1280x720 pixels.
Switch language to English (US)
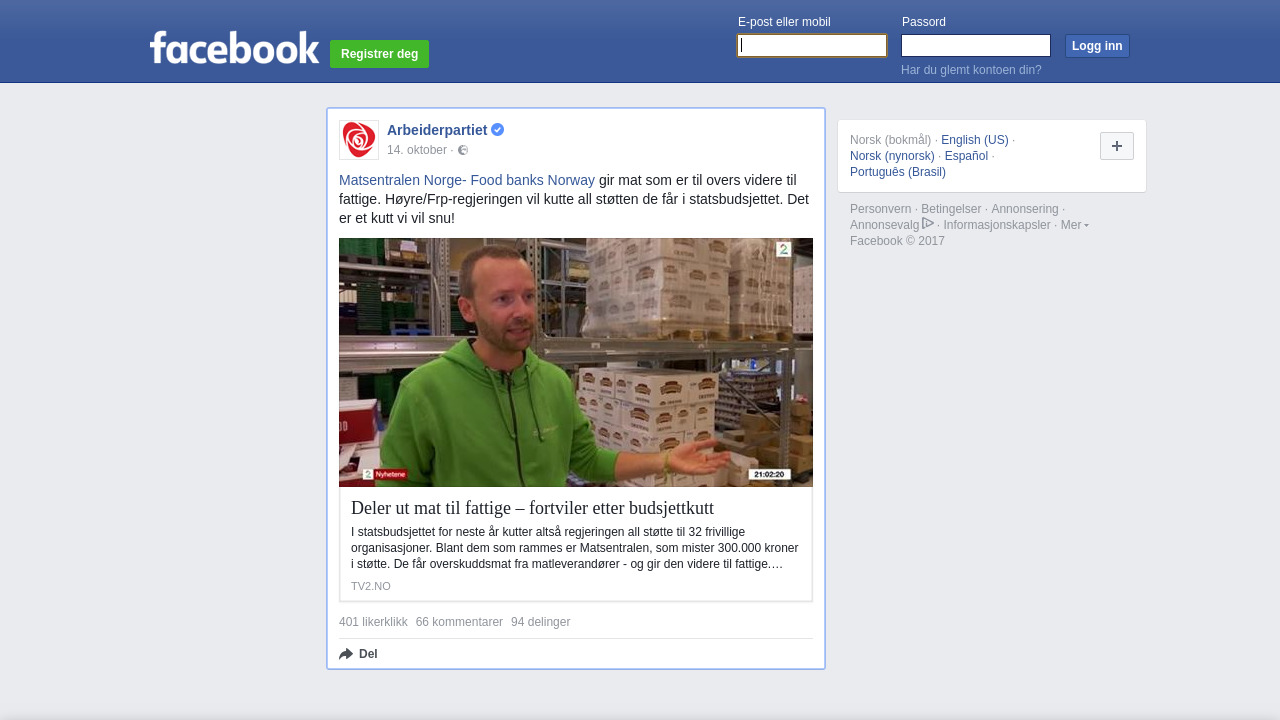975,140
